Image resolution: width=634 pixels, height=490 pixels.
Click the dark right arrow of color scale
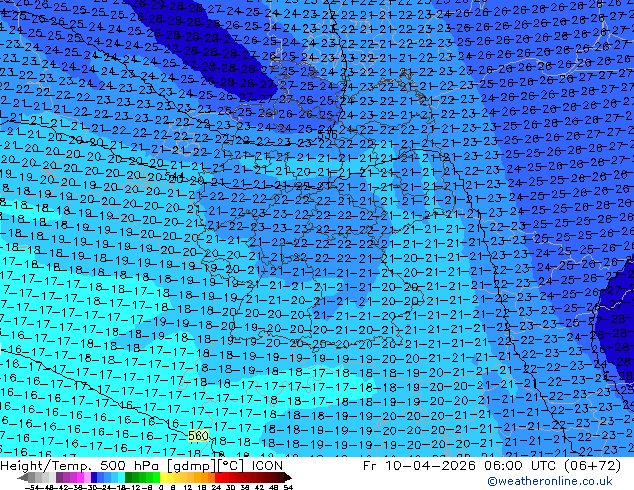tap(288, 477)
